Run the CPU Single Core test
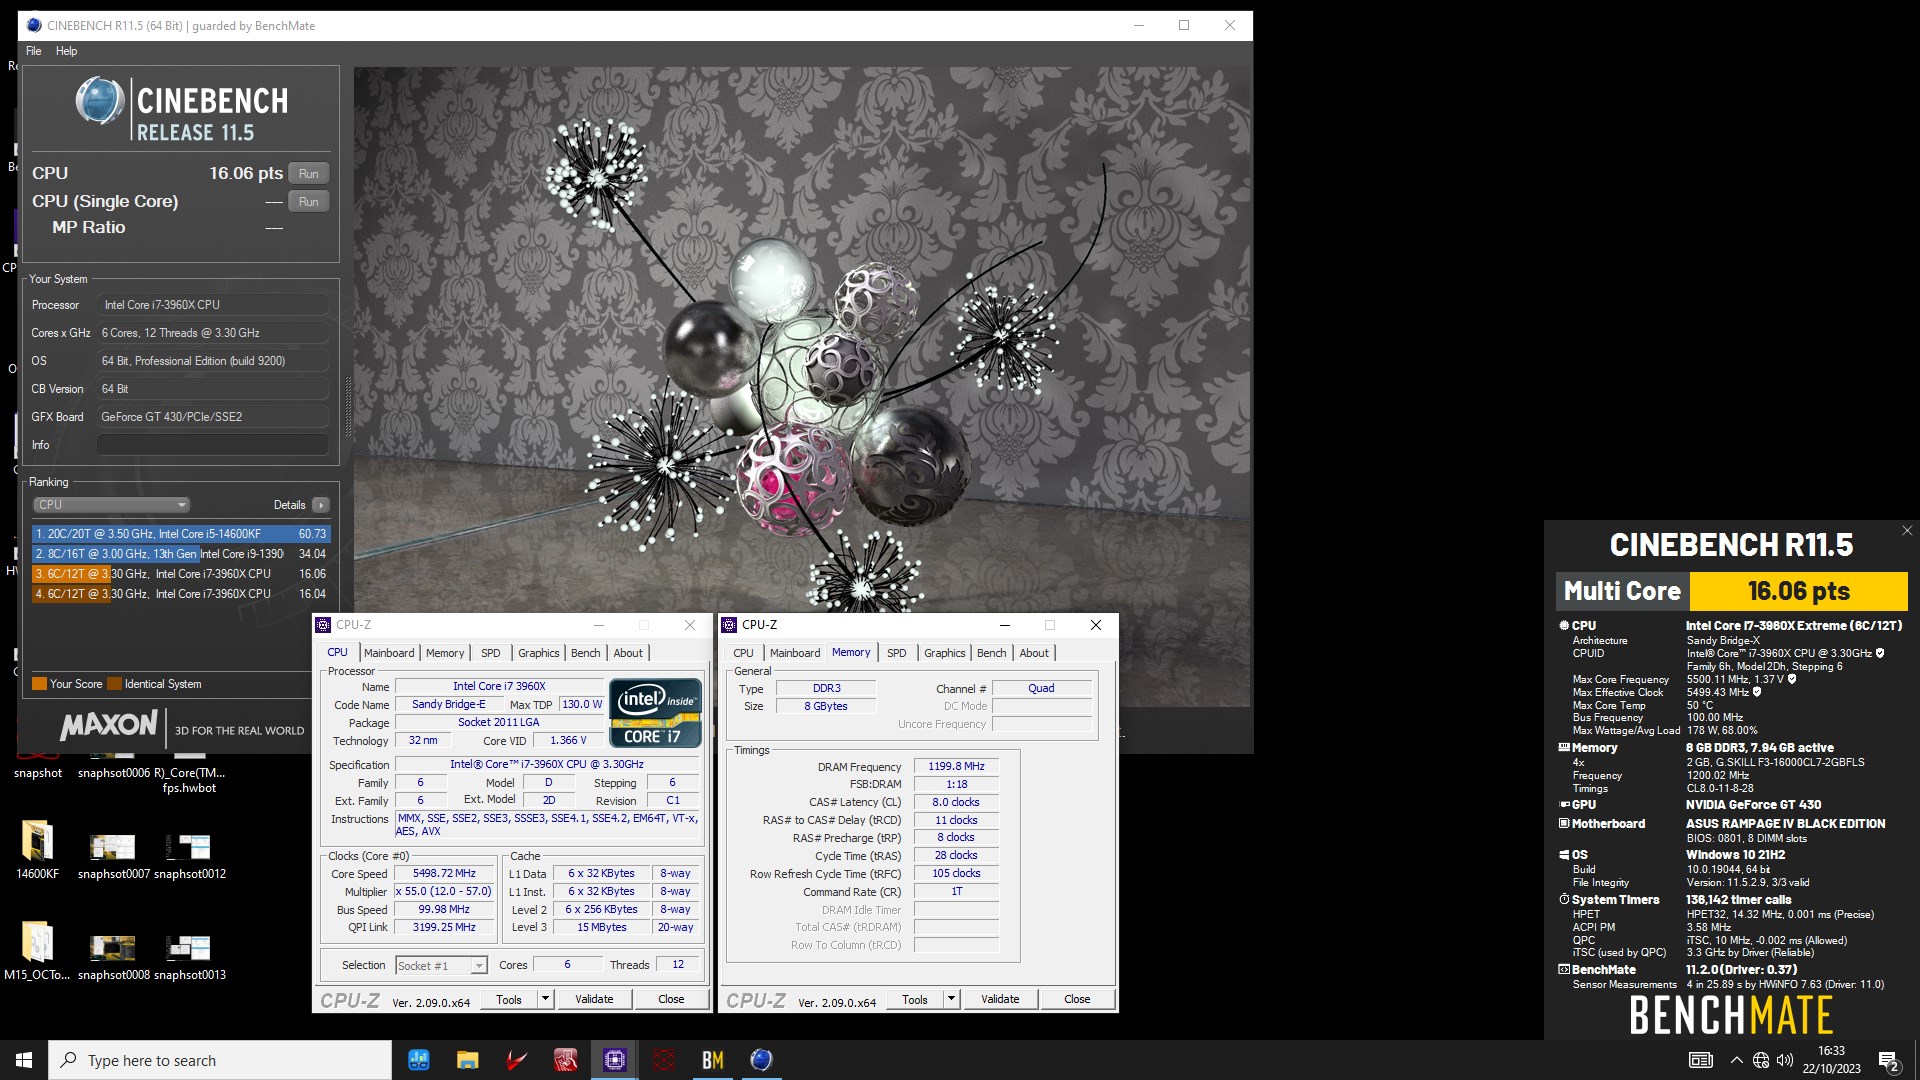This screenshot has height=1080, width=1920. (309, 202)
